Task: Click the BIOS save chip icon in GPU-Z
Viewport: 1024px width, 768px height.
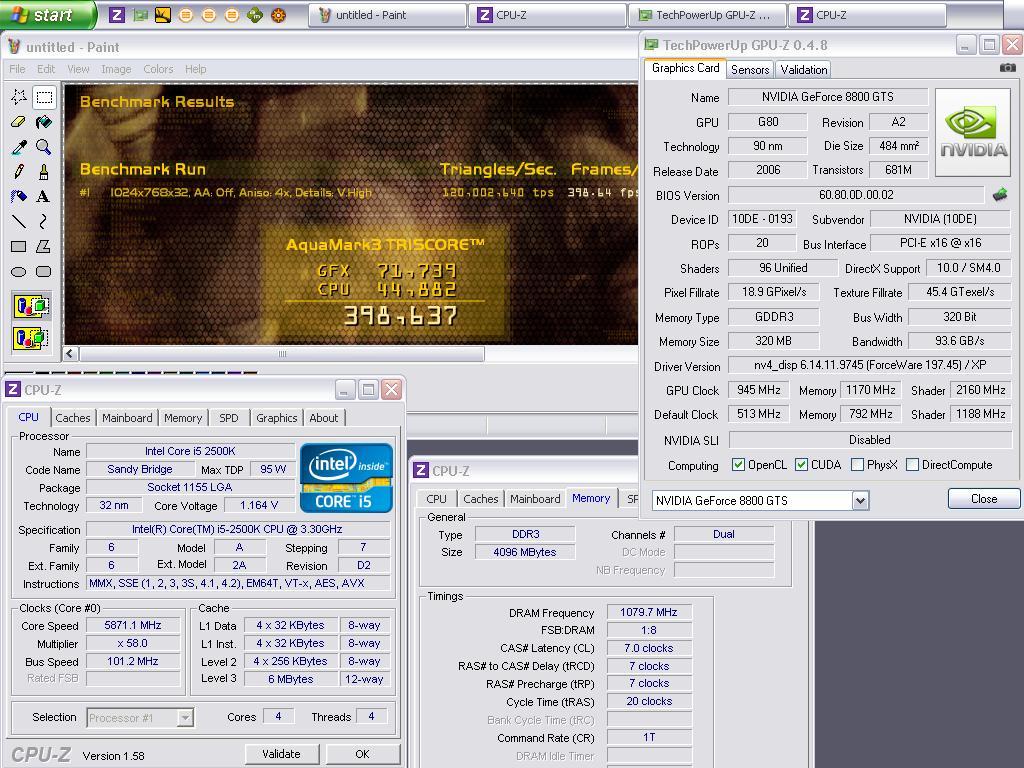Action: 1000,195
